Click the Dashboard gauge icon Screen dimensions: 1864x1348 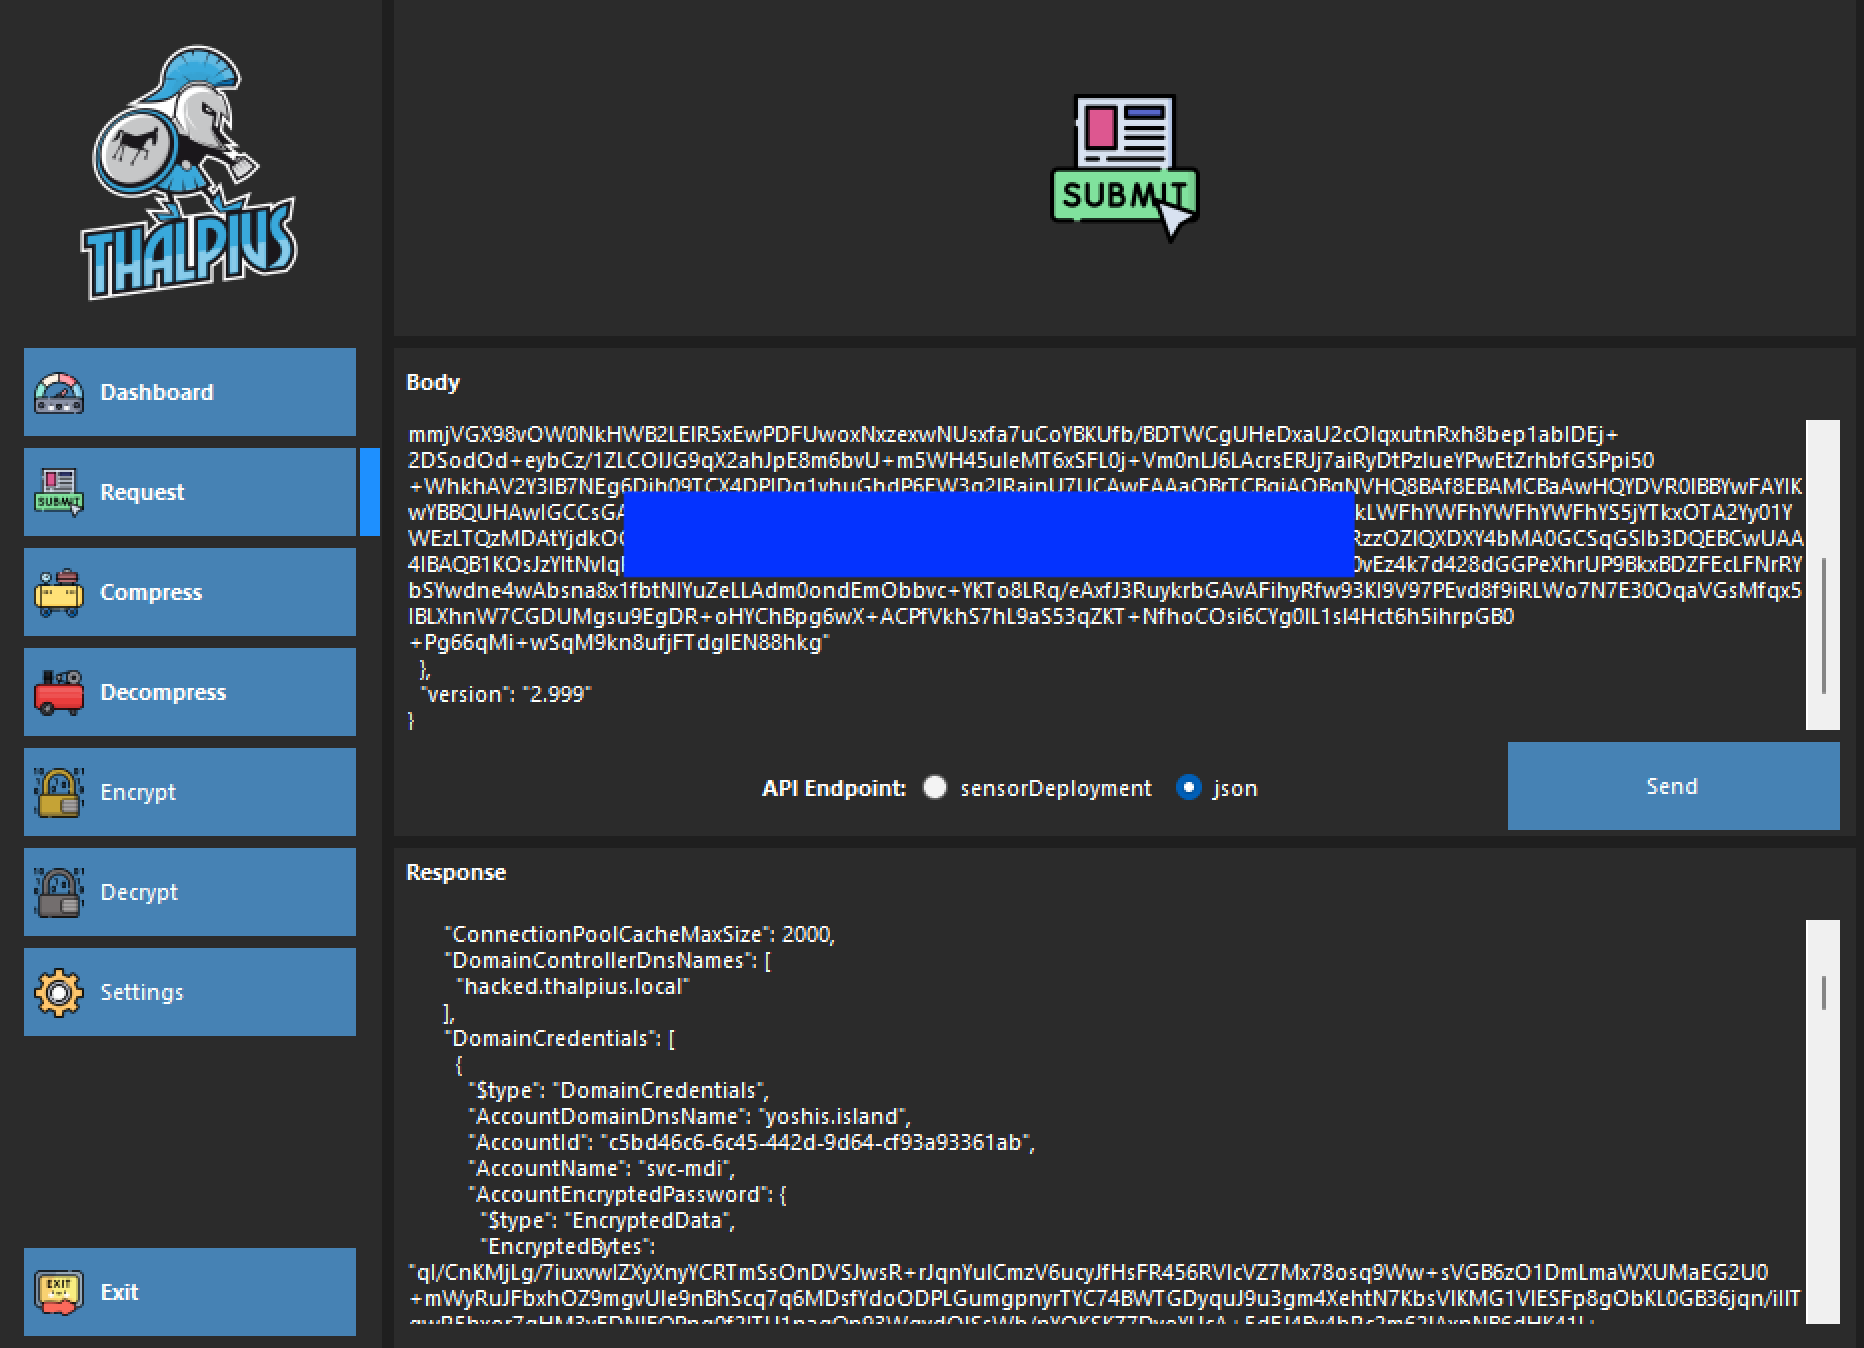[x=59, y=393]
